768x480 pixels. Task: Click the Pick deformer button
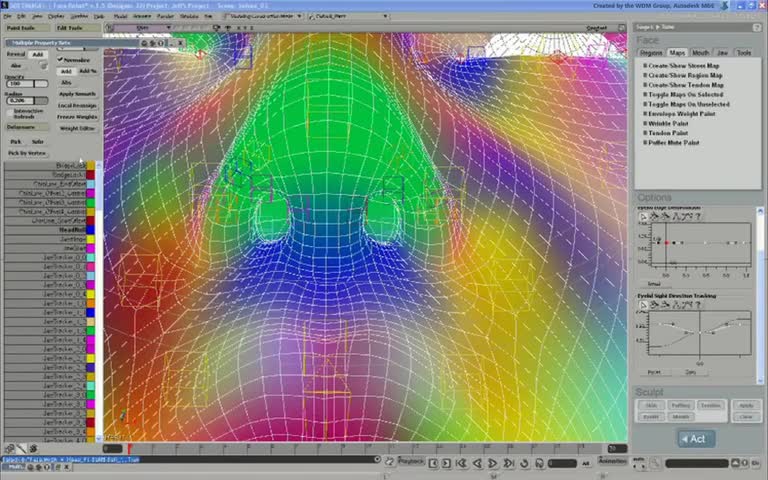pyautogui.click(x=16, y=142)
